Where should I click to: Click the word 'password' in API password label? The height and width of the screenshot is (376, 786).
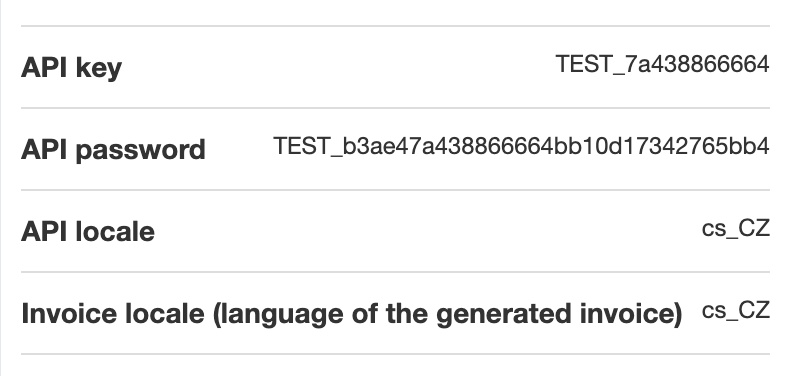tap(140, 150)
